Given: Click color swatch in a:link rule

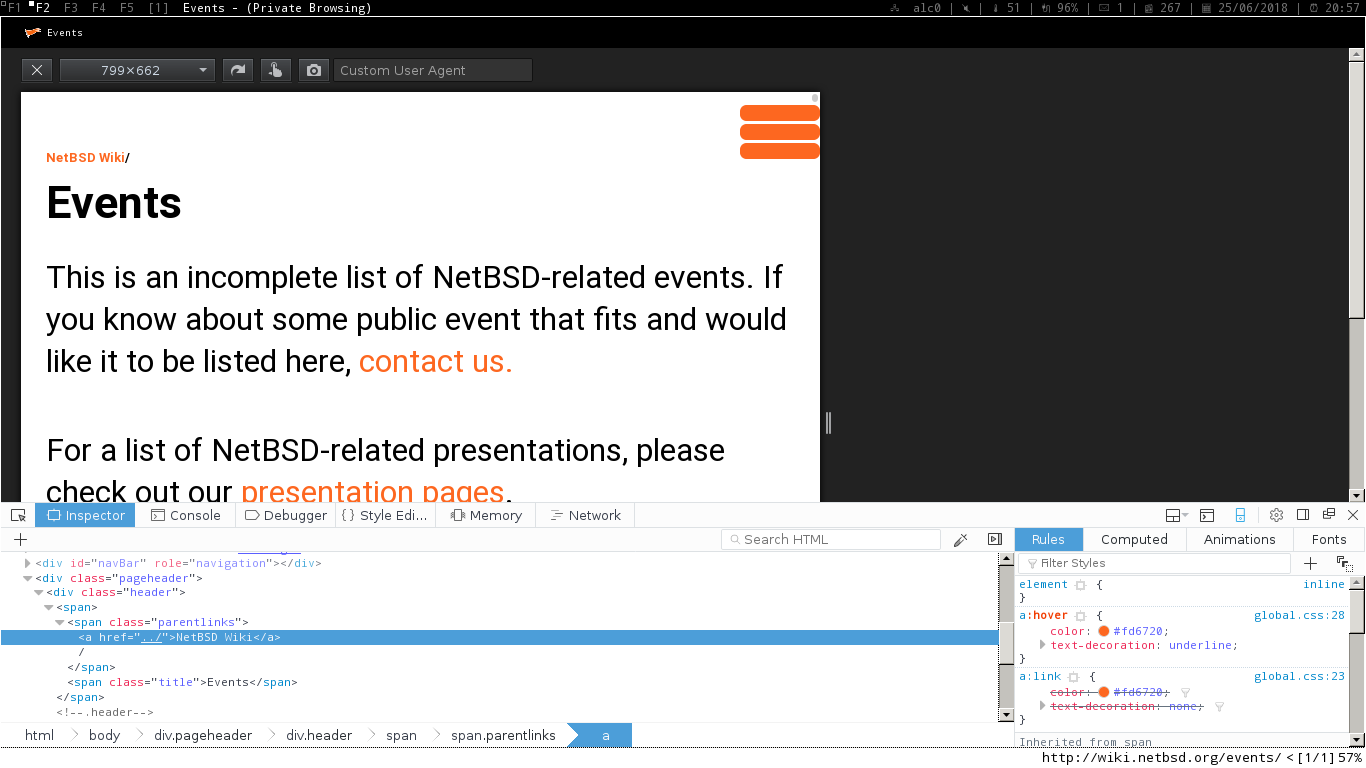Looking at the screenshot, I should coord(1104,692).
